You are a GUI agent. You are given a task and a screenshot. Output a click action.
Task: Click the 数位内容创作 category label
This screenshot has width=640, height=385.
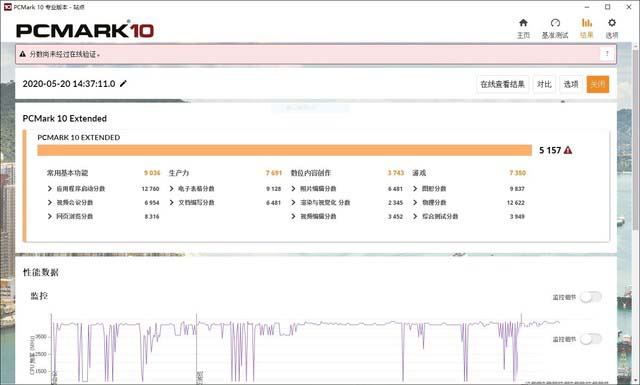tap(311, 173)
